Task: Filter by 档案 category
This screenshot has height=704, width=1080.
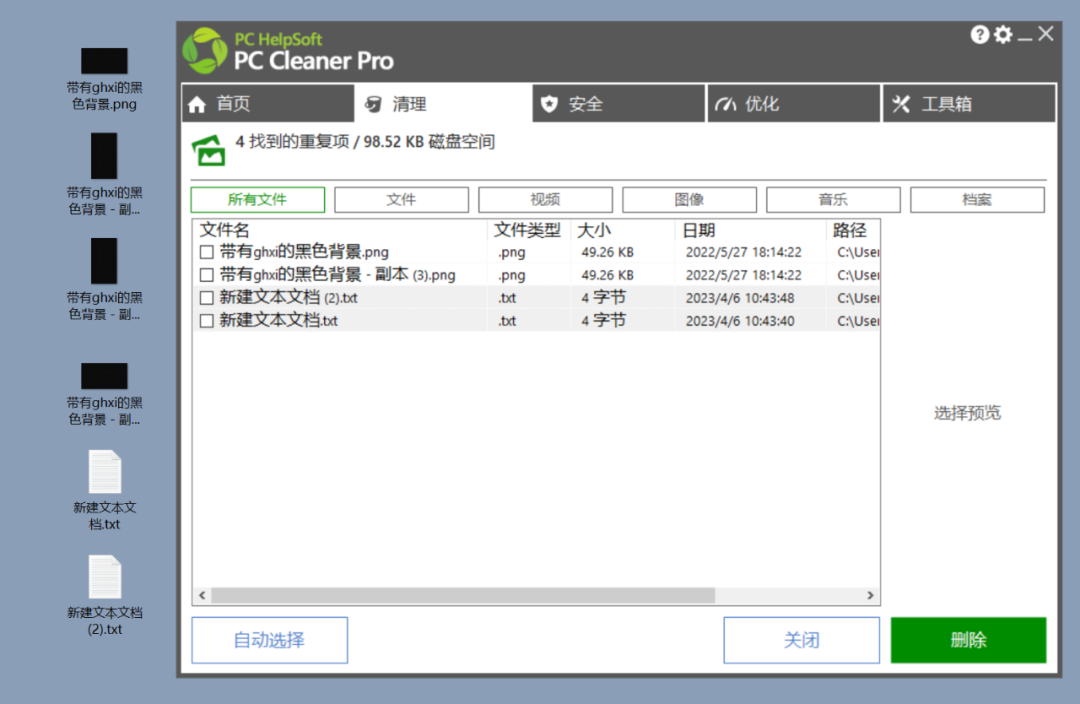Action: pos(977,200)
